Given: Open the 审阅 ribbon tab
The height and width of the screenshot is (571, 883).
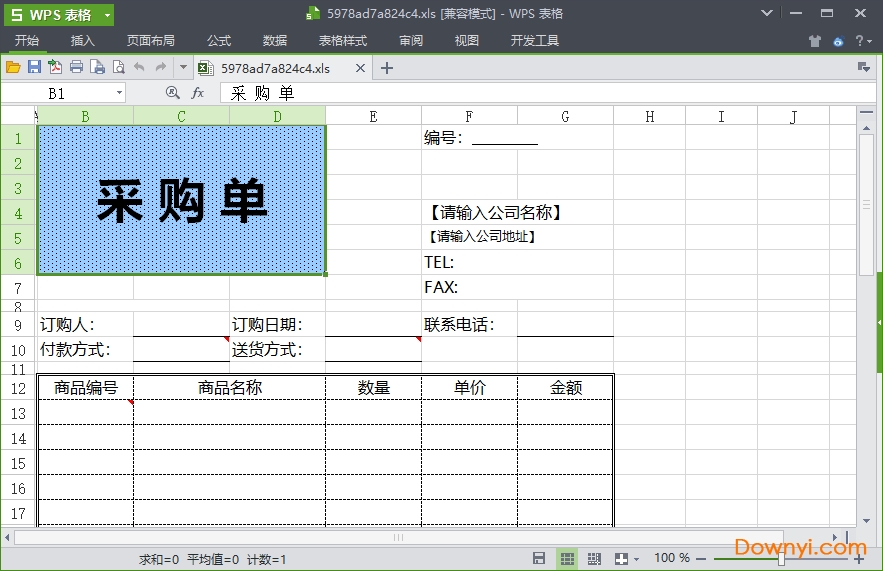Looking at the screenshot, I should click(411, 41).
